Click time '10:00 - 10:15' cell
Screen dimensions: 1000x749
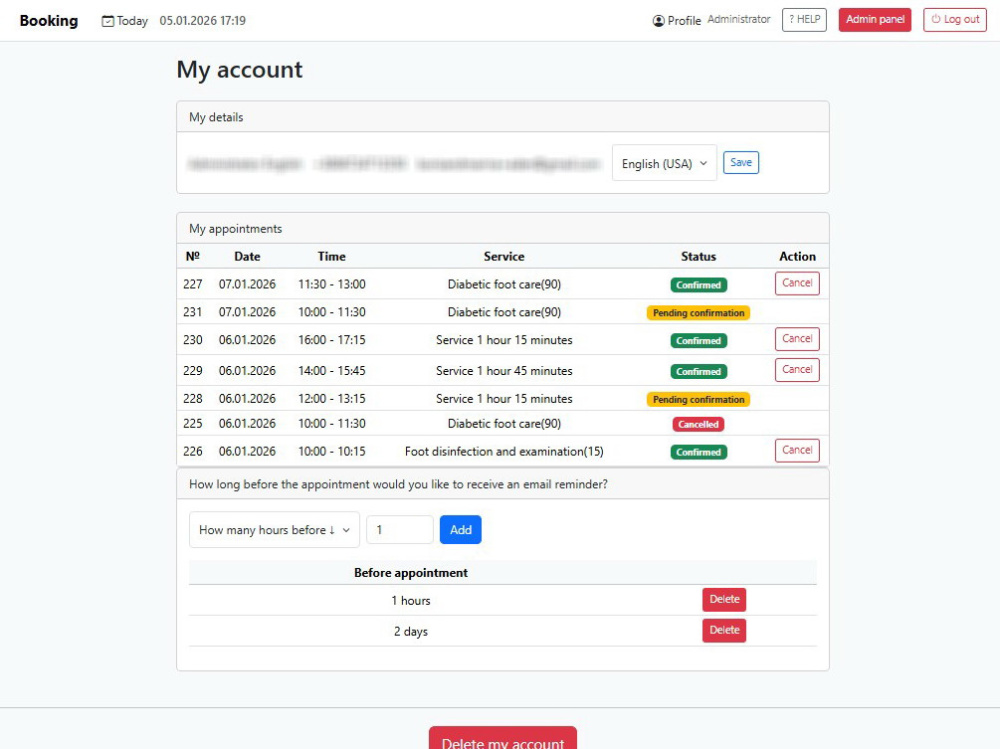coord(332,452)
